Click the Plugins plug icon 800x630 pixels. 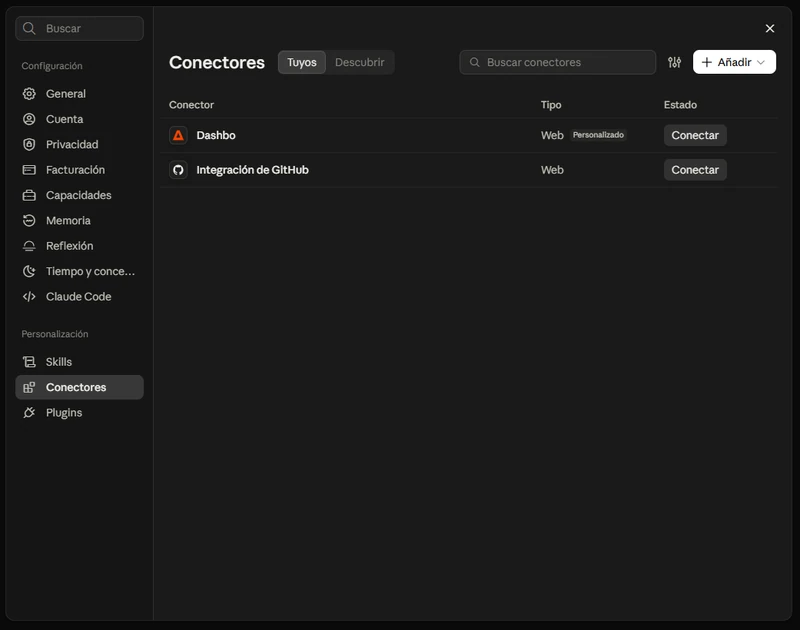pyautogui.click(x=29, y=413)
